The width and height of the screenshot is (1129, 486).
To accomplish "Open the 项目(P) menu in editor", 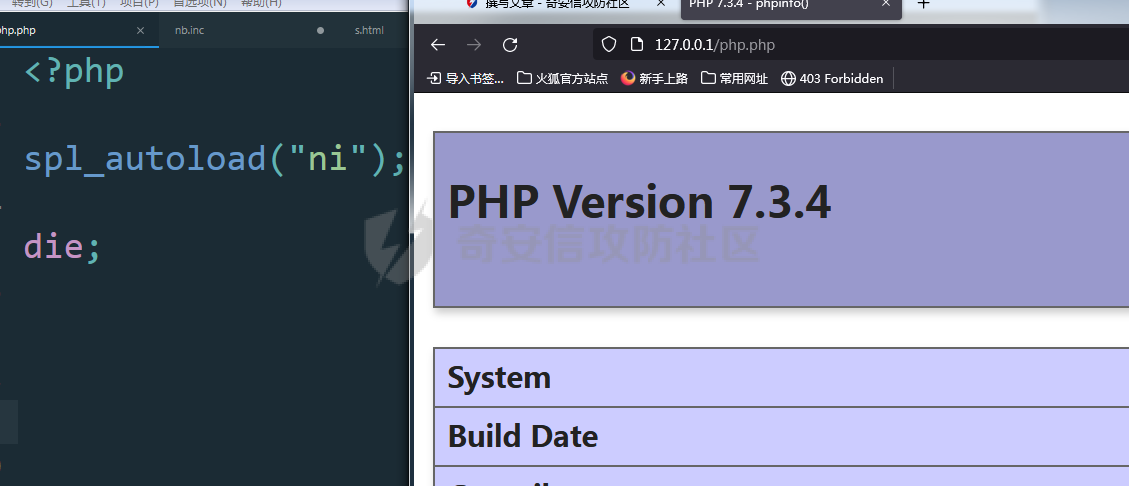I will click(x=139, y=4).
